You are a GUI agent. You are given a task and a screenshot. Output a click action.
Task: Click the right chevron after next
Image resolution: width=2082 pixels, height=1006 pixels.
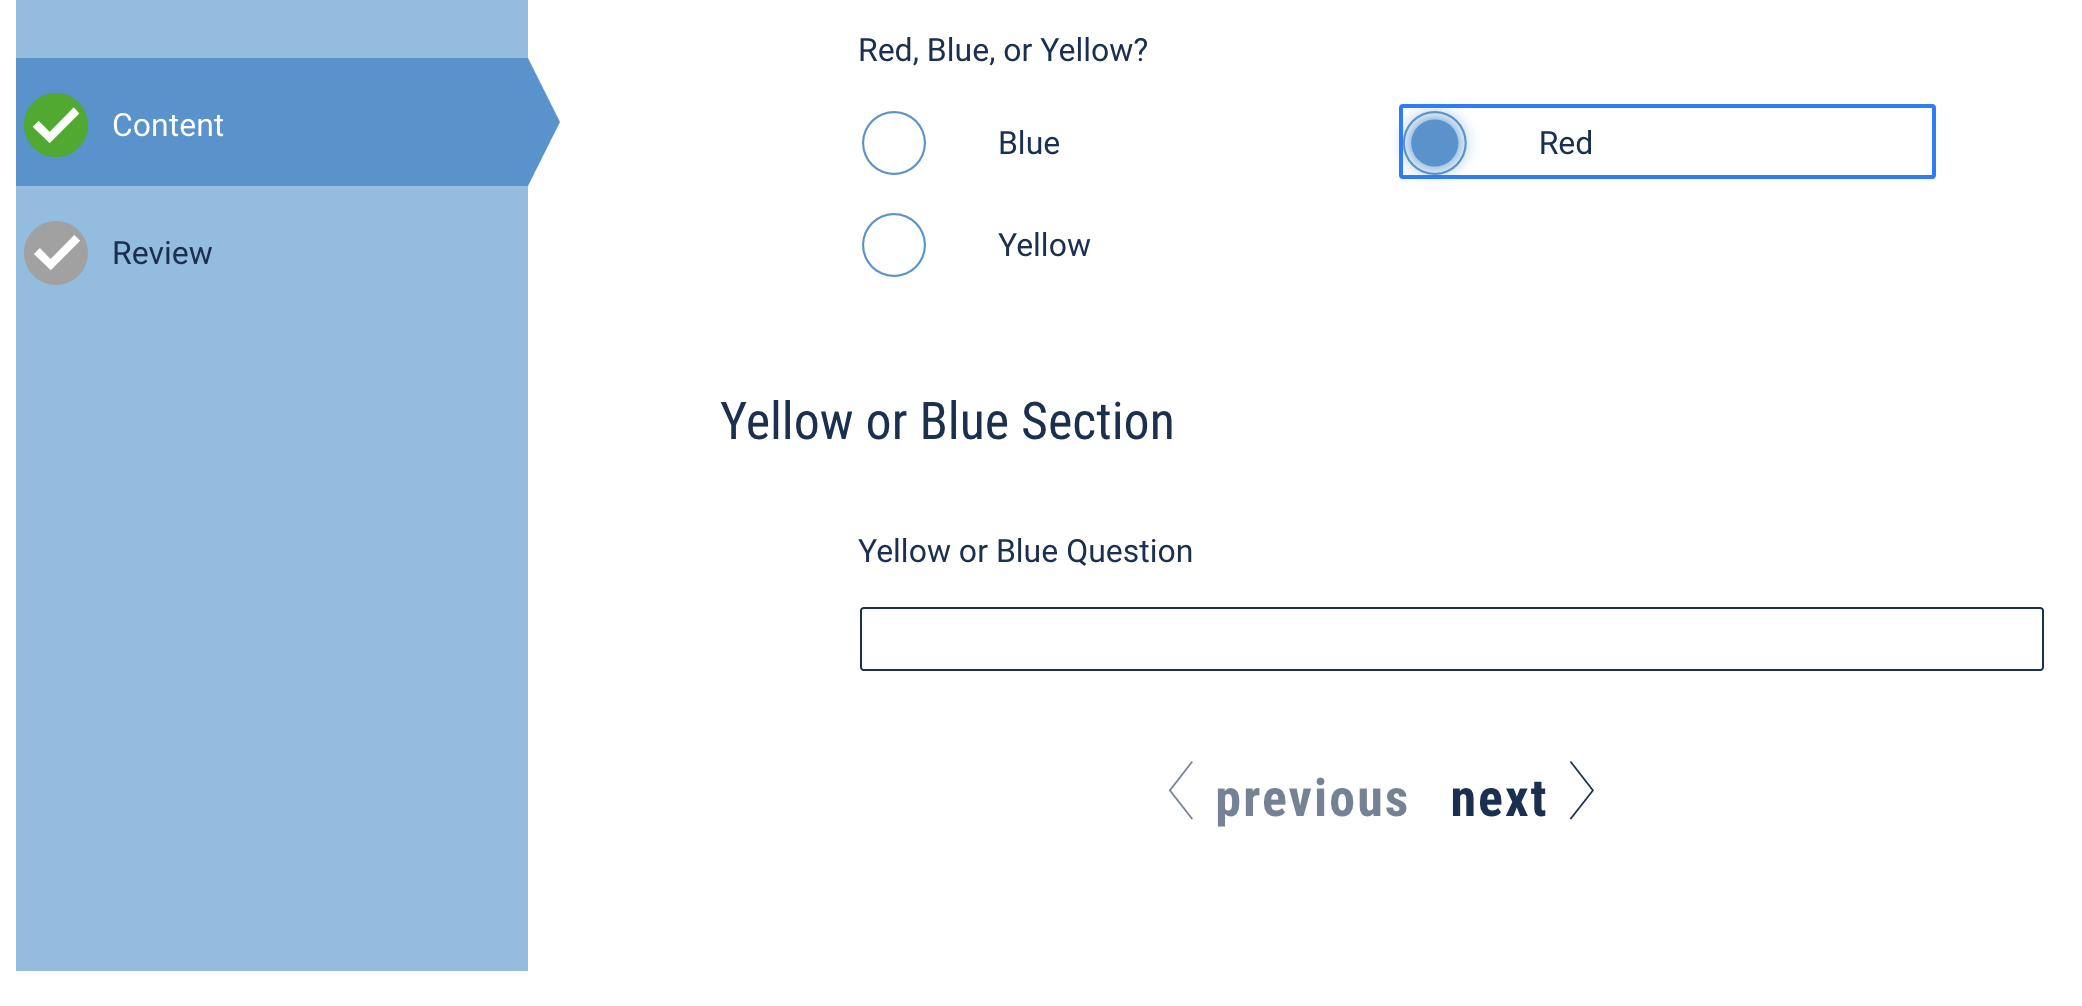click(1581, 791)
